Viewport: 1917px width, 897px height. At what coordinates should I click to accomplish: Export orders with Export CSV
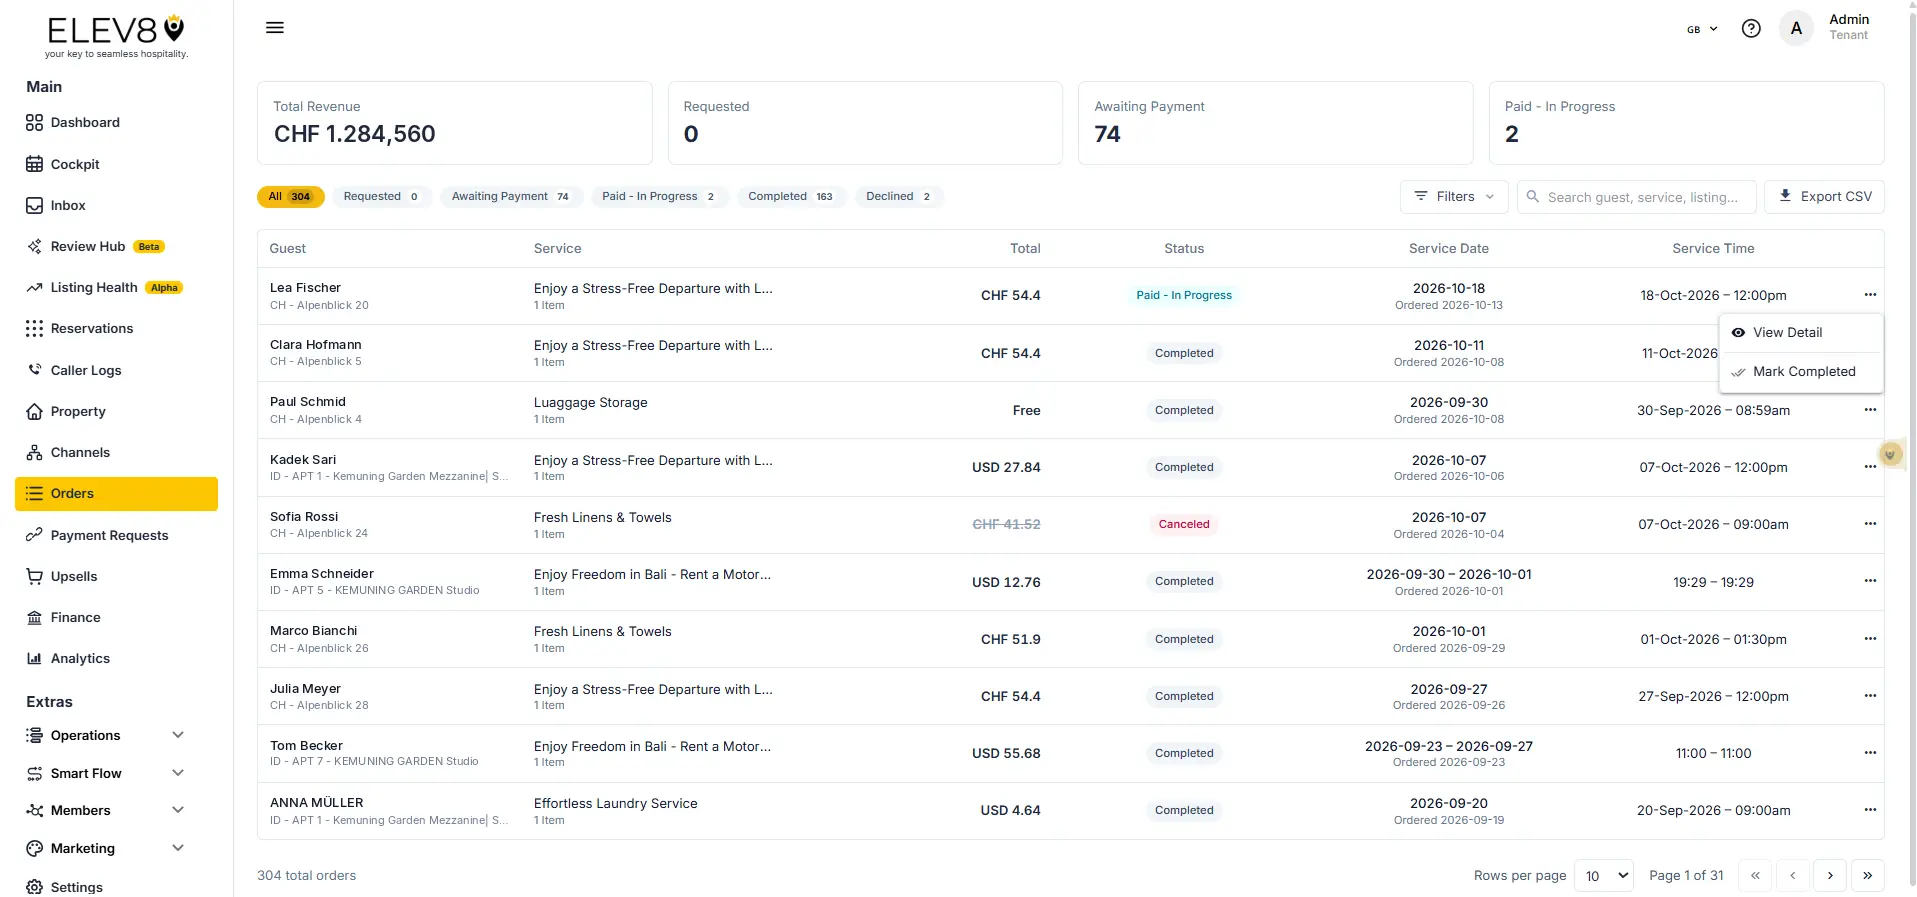(x=1825, y=197)
